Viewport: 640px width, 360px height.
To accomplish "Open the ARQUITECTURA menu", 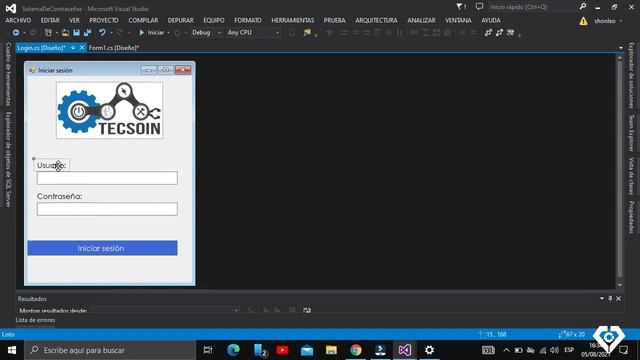I will coord(376,20).
